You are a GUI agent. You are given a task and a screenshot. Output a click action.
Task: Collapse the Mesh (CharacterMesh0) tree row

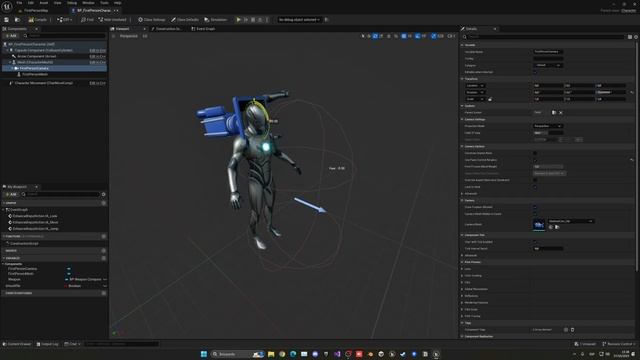pos(10,62)
